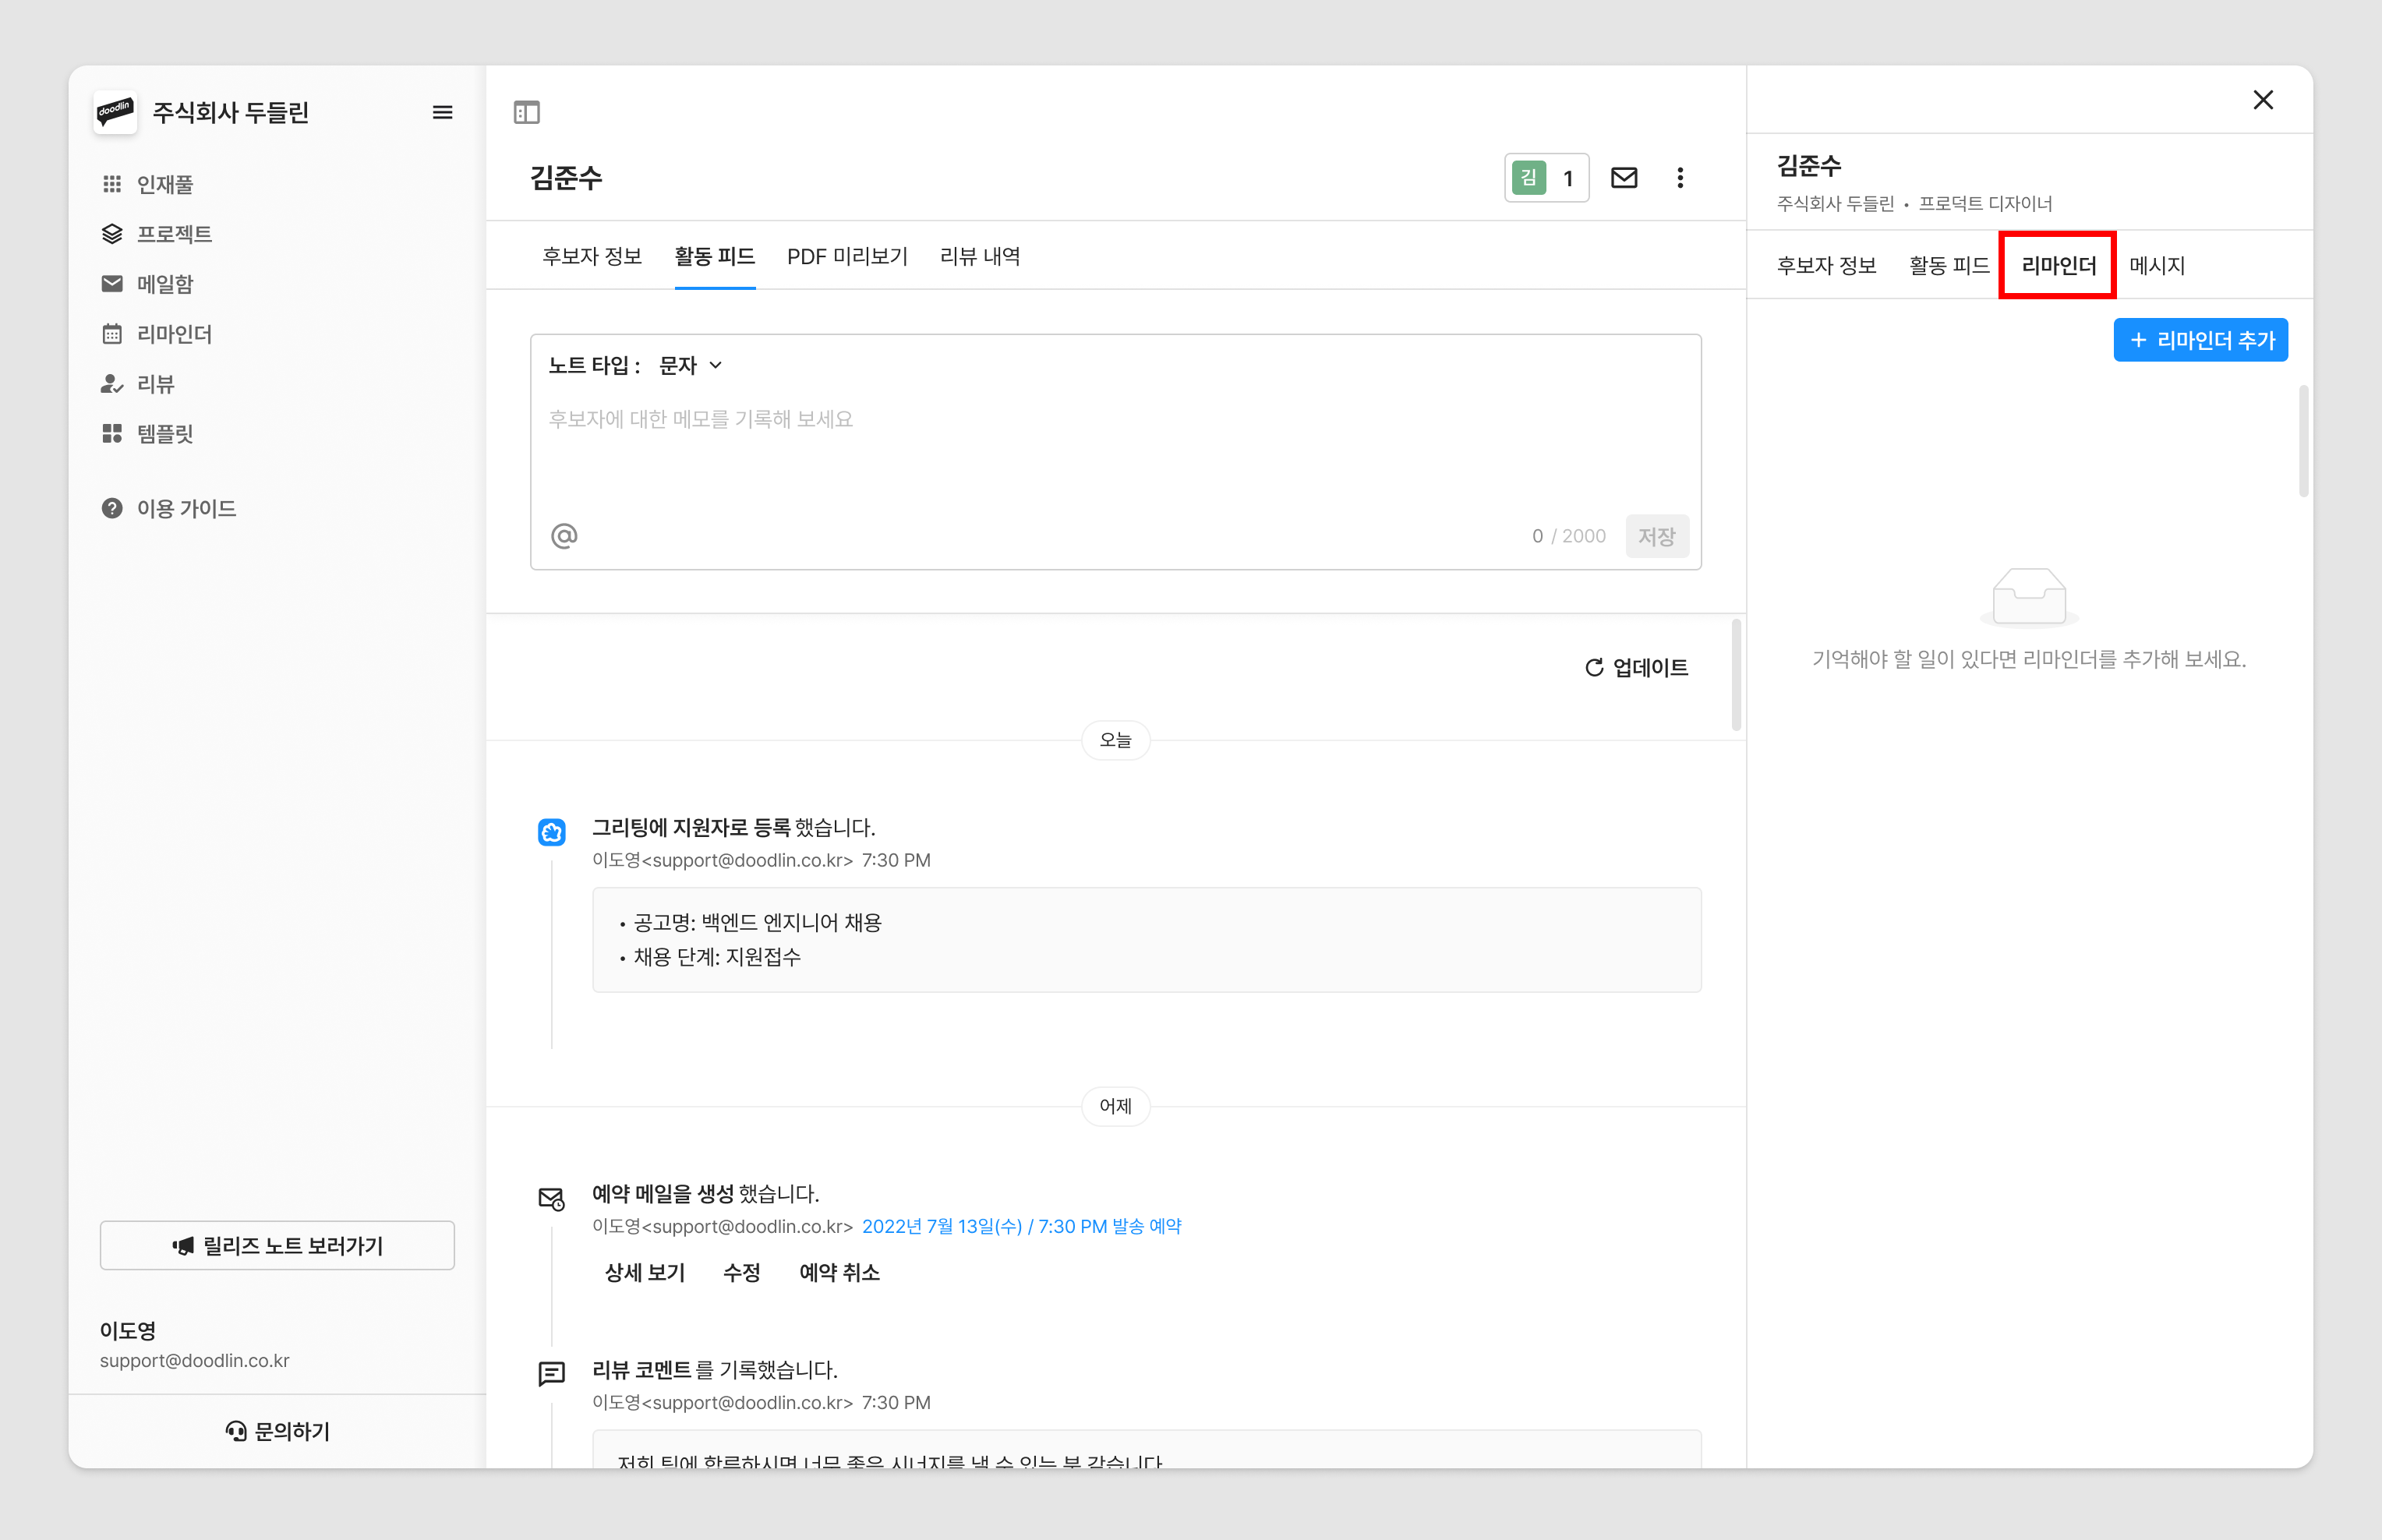Screen dimensions: 2382x1540
Task: Select the 메시지 tab in side panel
Action: (x=2156, y=266)
